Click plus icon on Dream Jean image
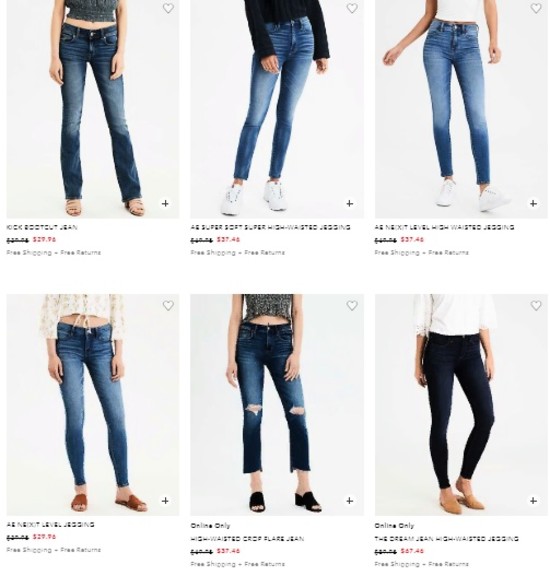The width and height of the screenshot is (550, 576). (x=533, y=500)
